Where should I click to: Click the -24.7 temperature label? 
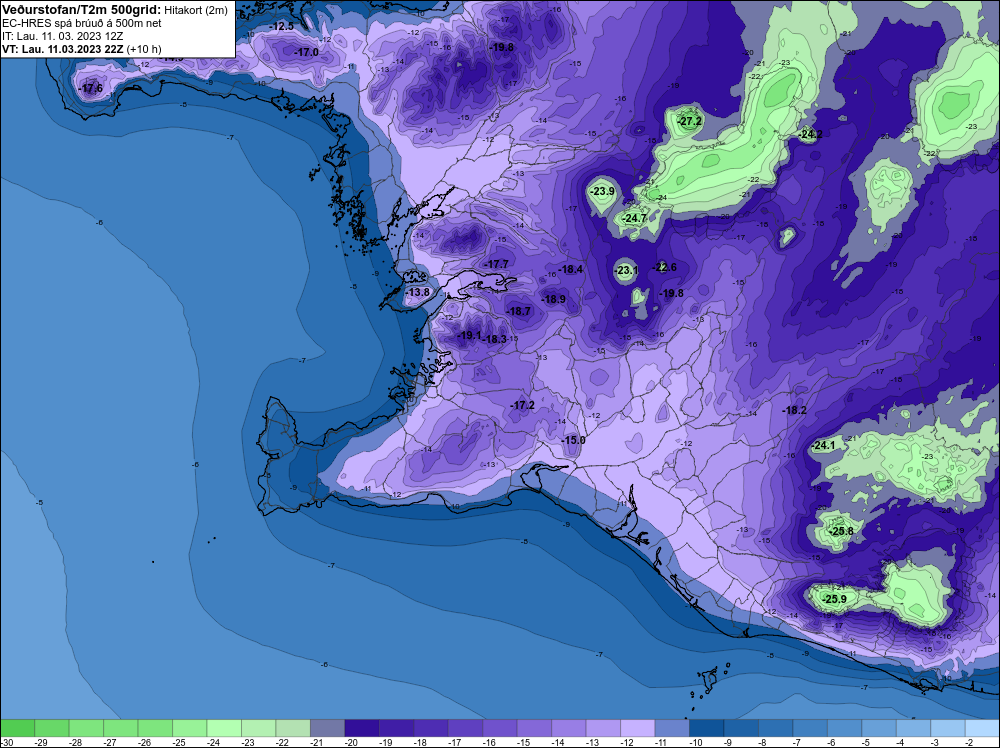coord(634,218)
